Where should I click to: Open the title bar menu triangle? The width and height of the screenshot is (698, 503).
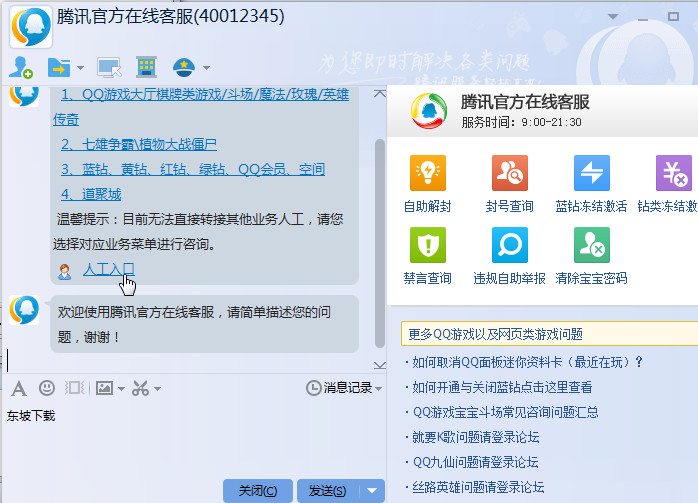(613, 16)
